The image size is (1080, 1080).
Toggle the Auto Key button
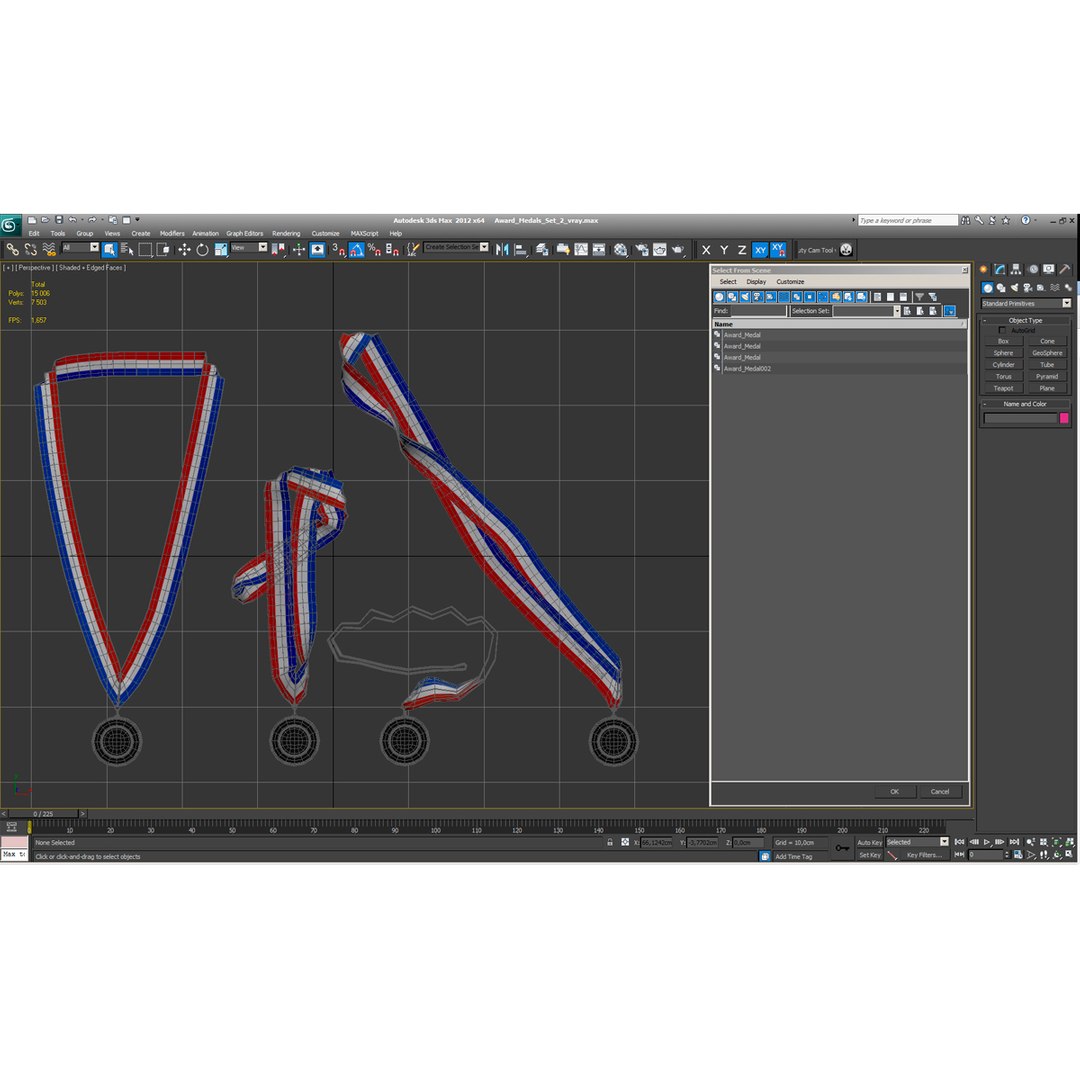pos(869,842)
